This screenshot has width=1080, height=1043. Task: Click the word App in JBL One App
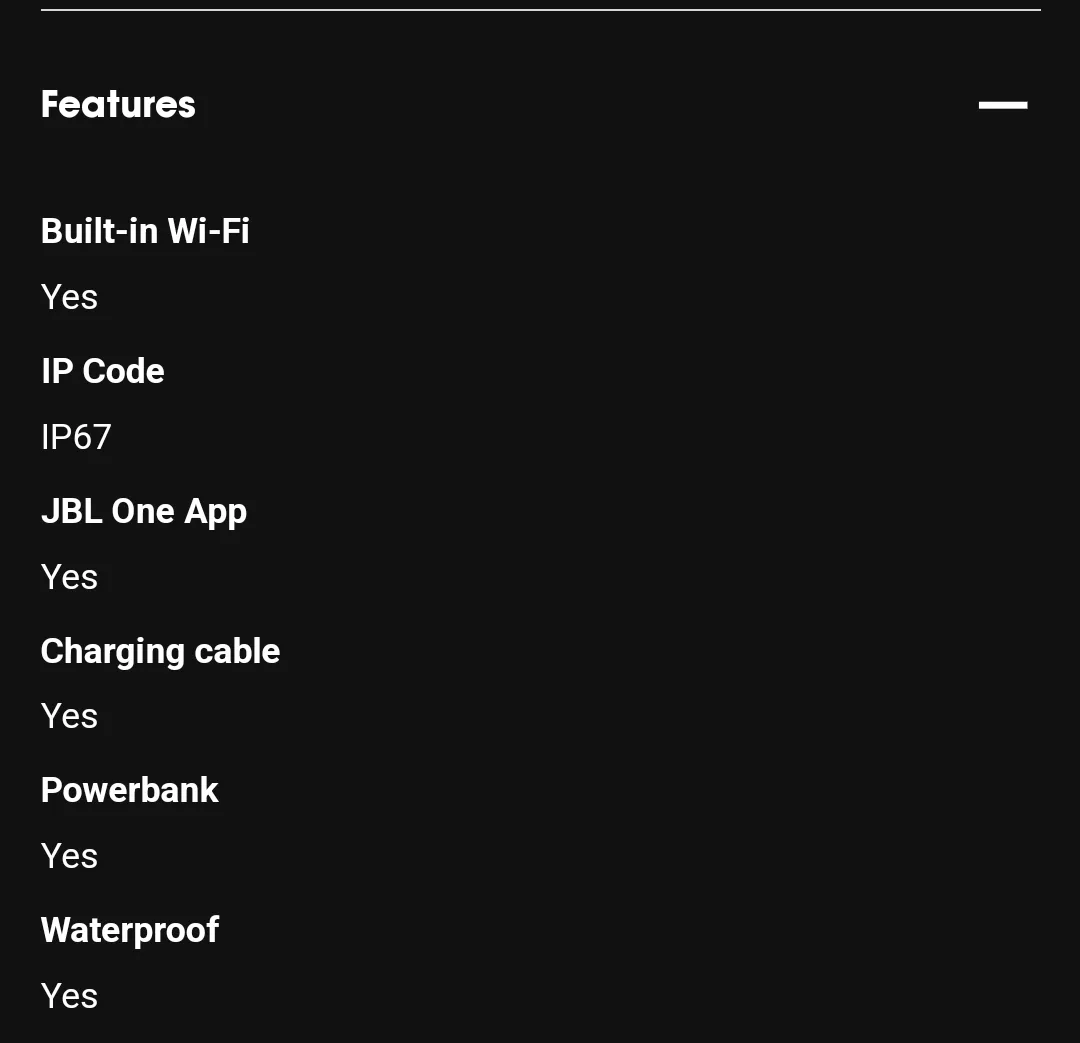pyautogui.click(x=216, y=514)
